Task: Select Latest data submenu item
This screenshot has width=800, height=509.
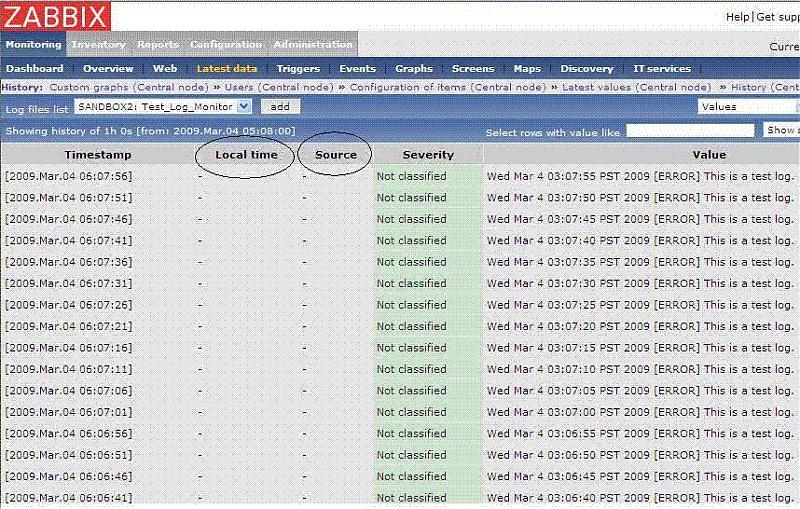Action: [227, 68]
